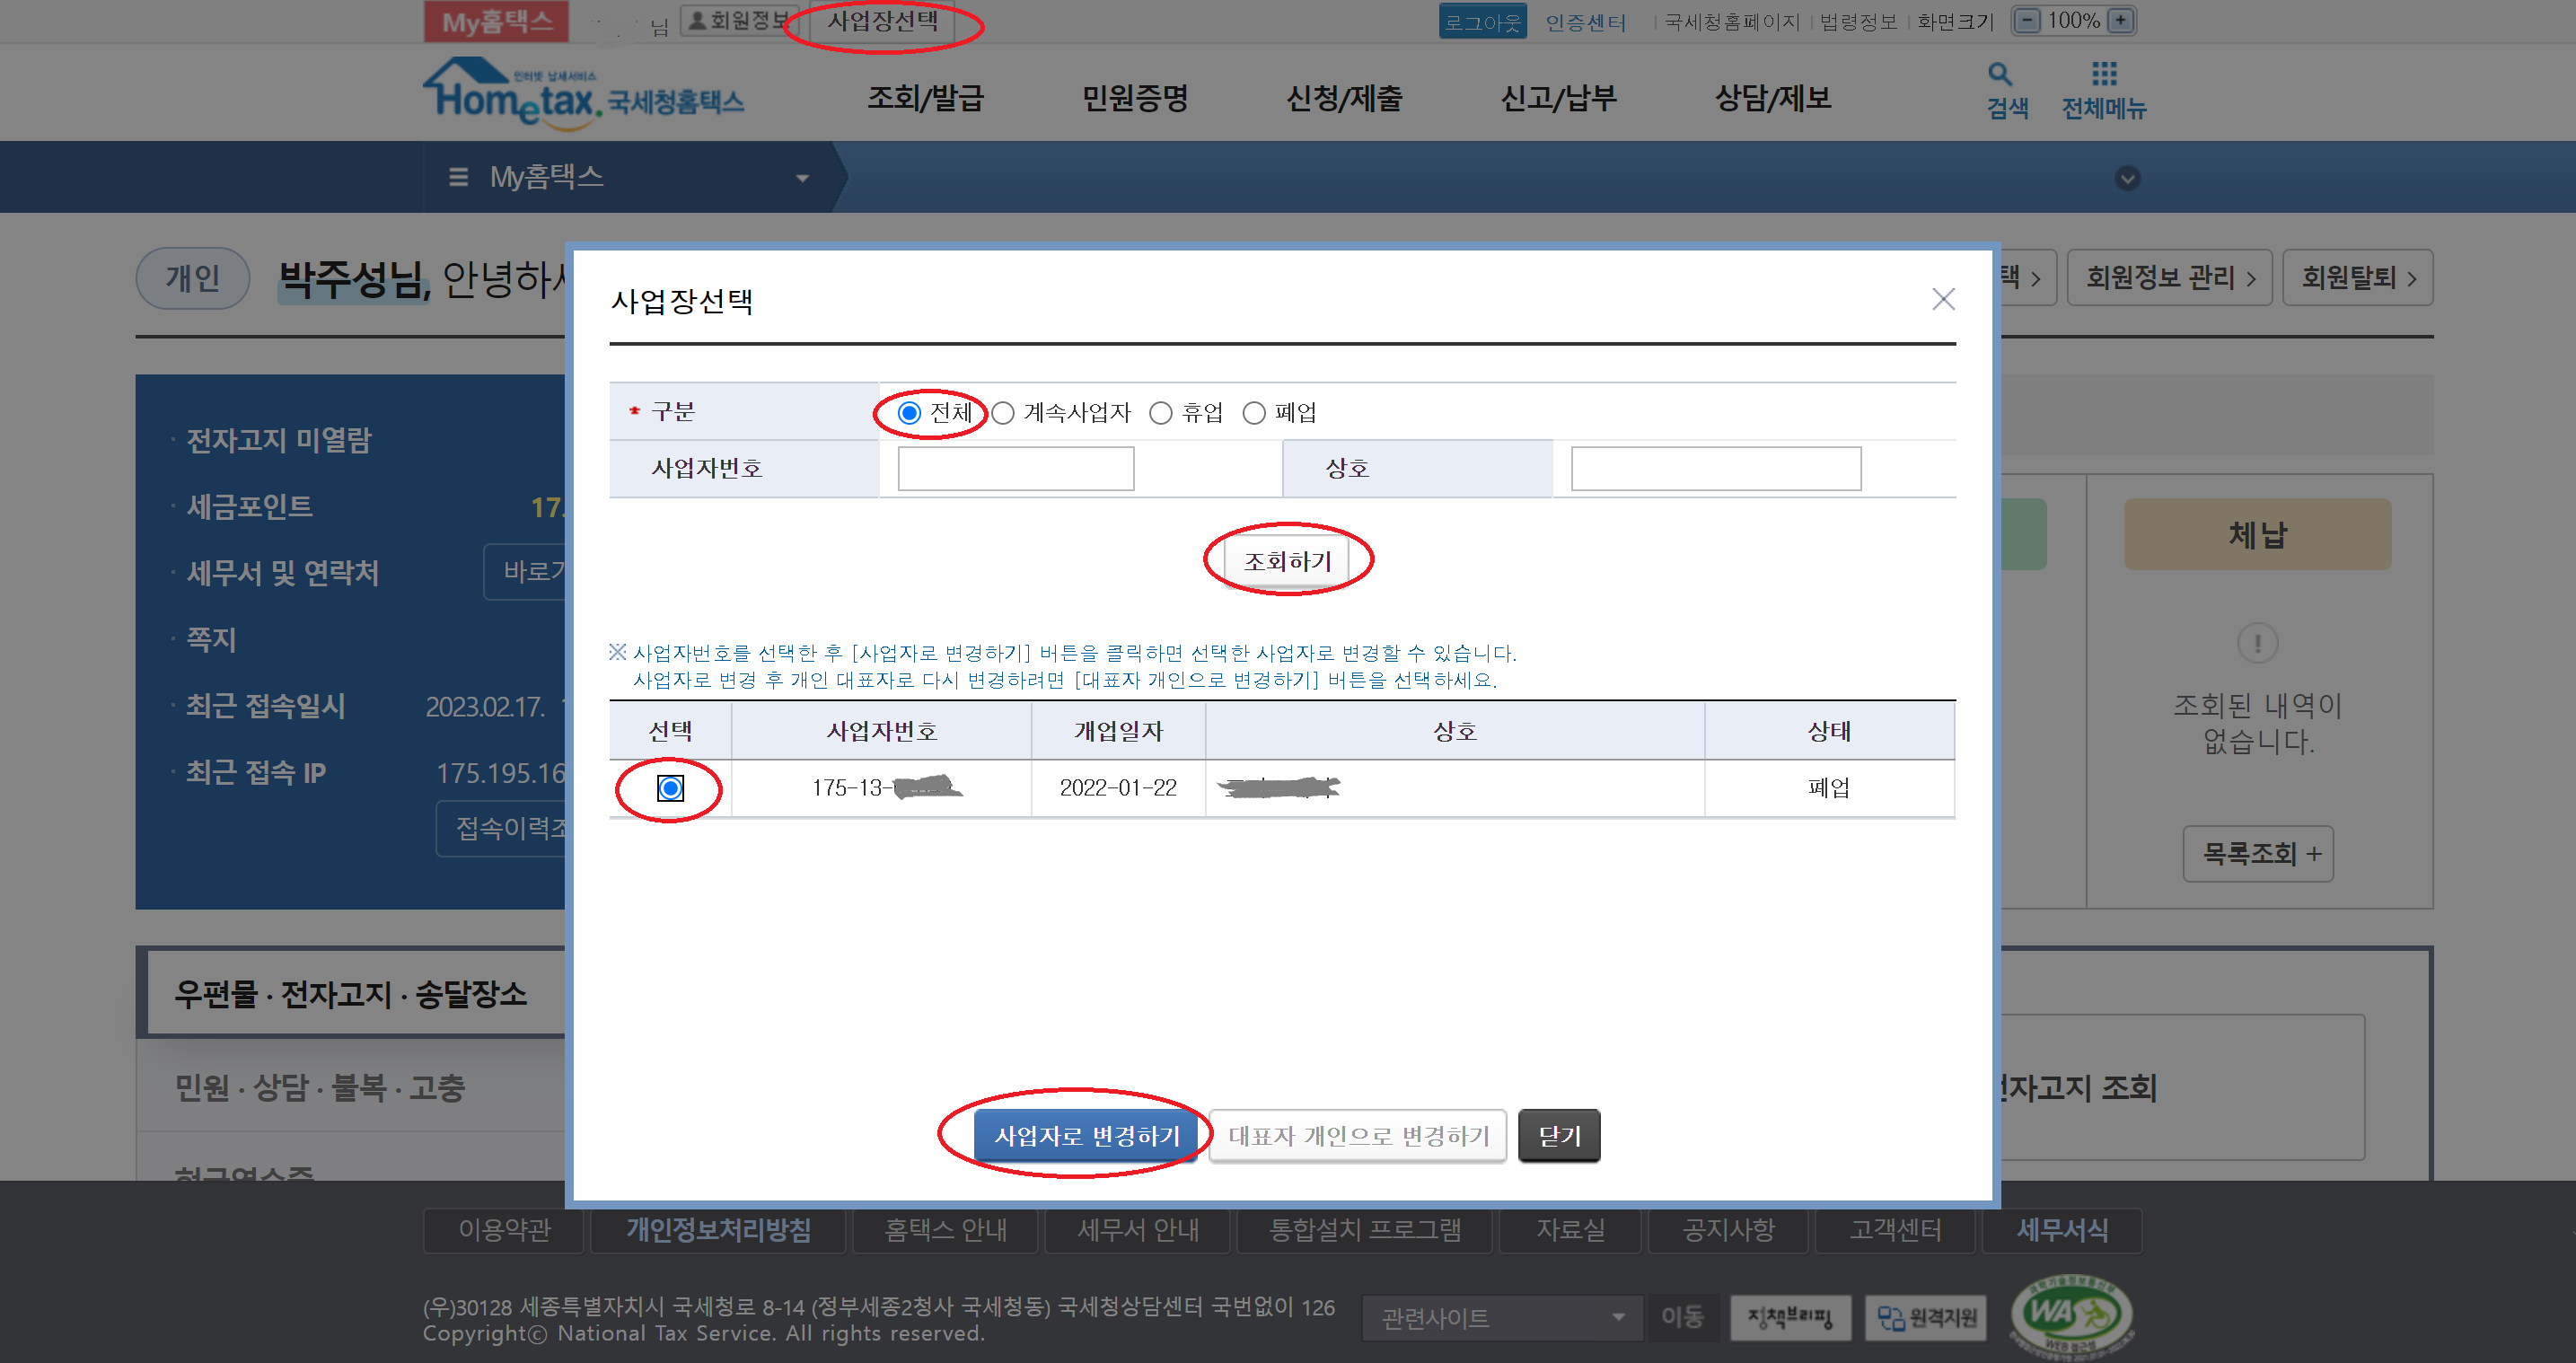Viewport: 2576px width, 1363px height.
Task: Open 개인정보처리방침 footer link
Action: (718, 1230)
